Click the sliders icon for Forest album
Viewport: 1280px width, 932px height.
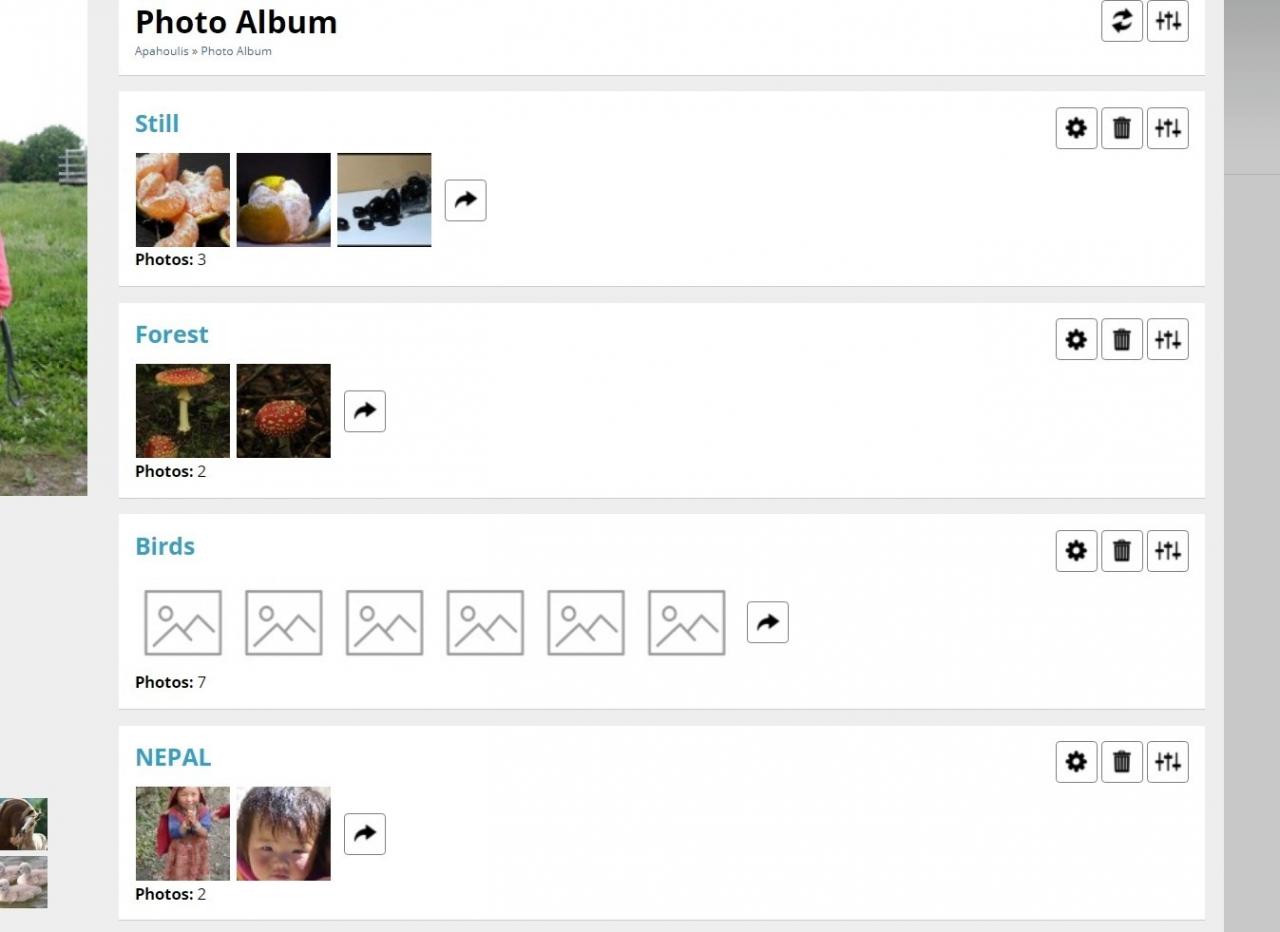pos(1167,339)
